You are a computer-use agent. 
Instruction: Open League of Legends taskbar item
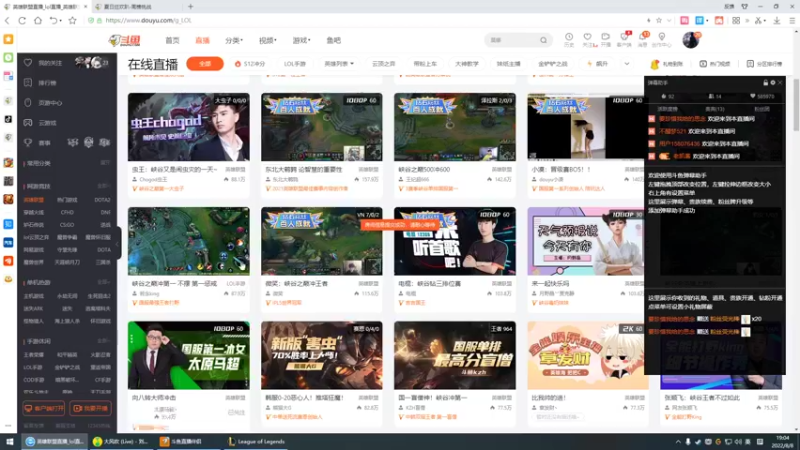256,442
